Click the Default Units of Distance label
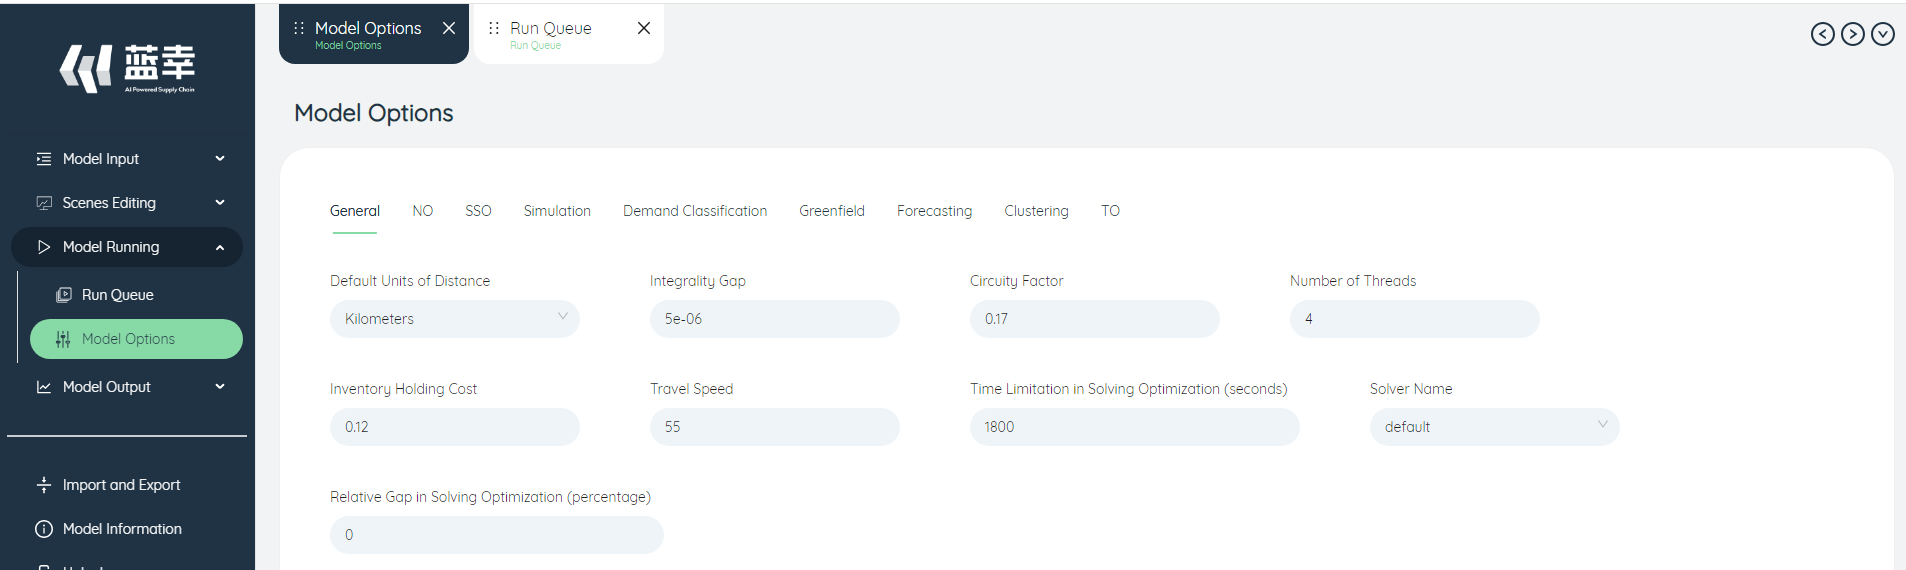 410,281
